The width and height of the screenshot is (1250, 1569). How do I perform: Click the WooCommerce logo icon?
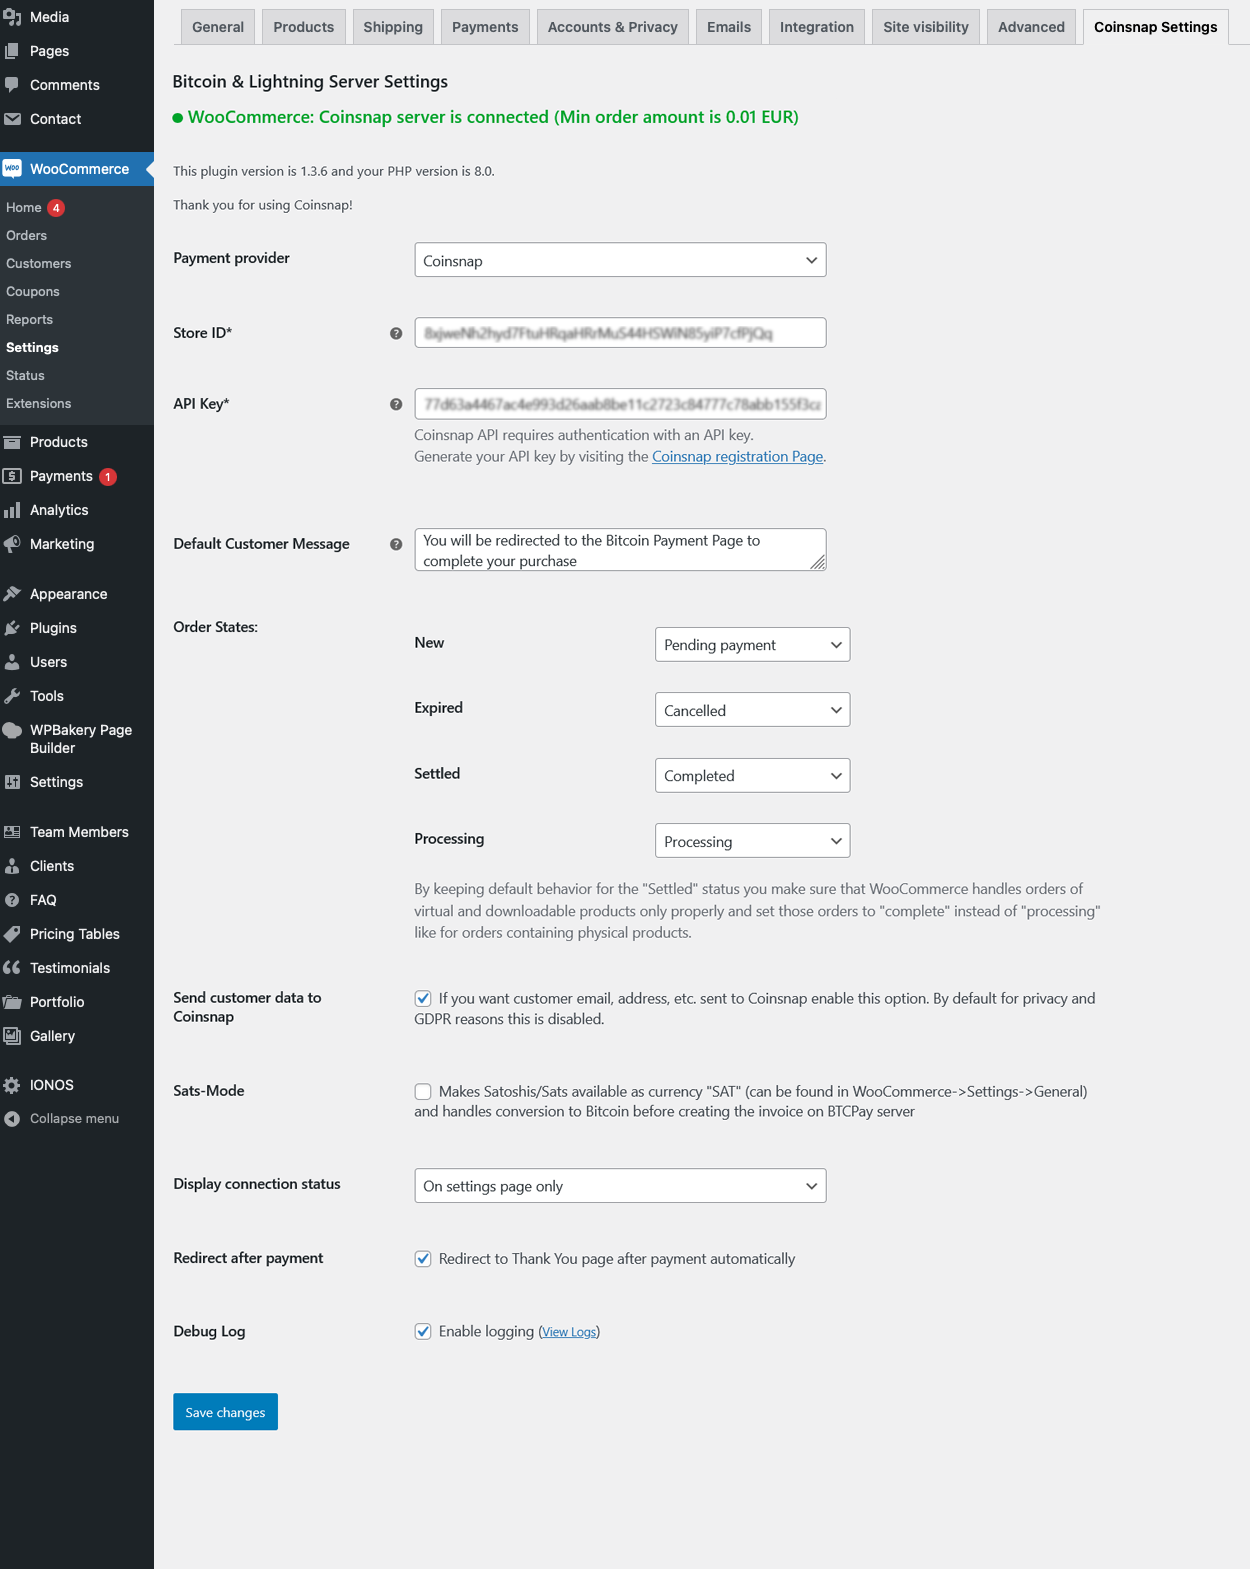tap(12, 169)
